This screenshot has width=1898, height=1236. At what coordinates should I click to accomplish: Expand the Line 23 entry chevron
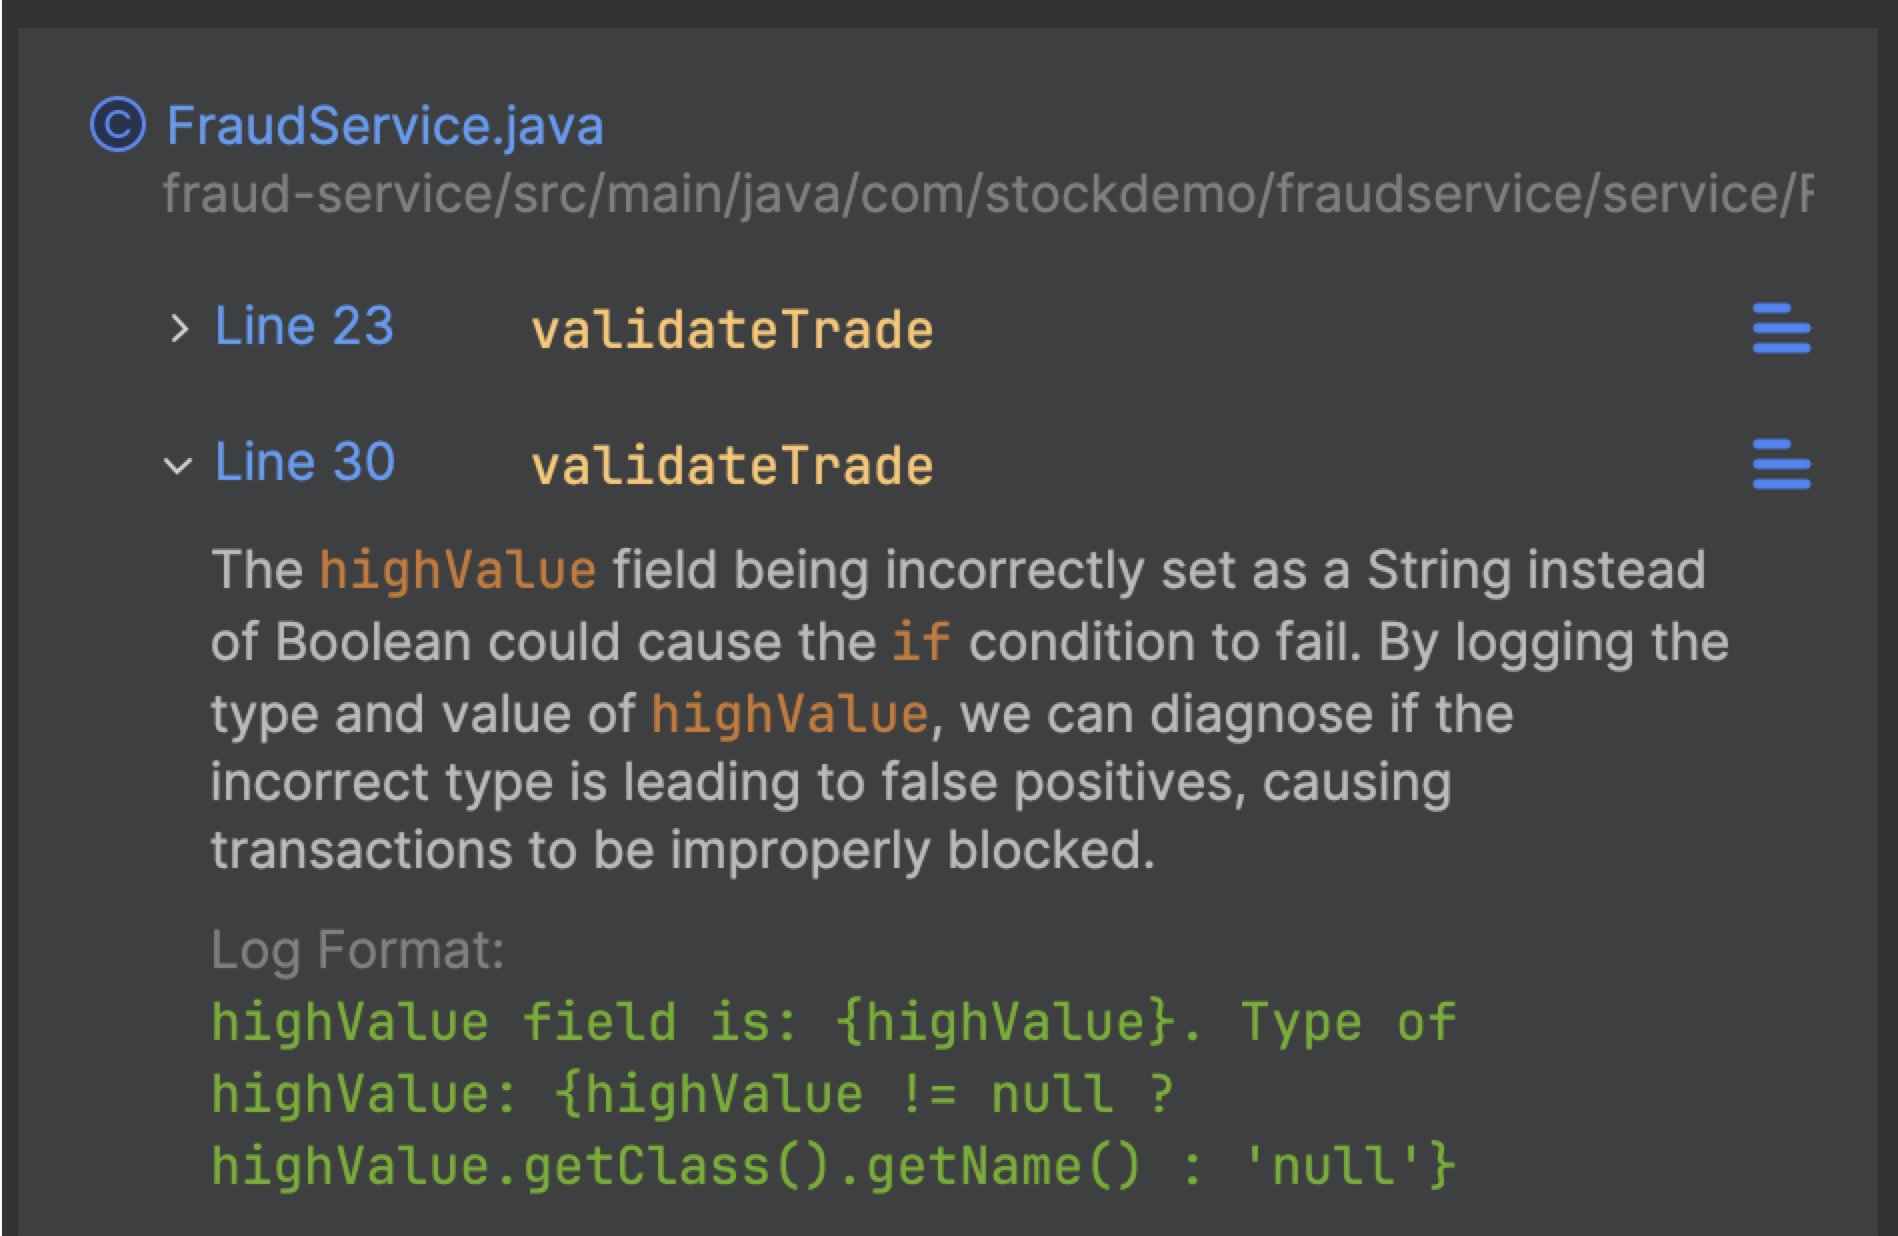(x=179, y=328)
